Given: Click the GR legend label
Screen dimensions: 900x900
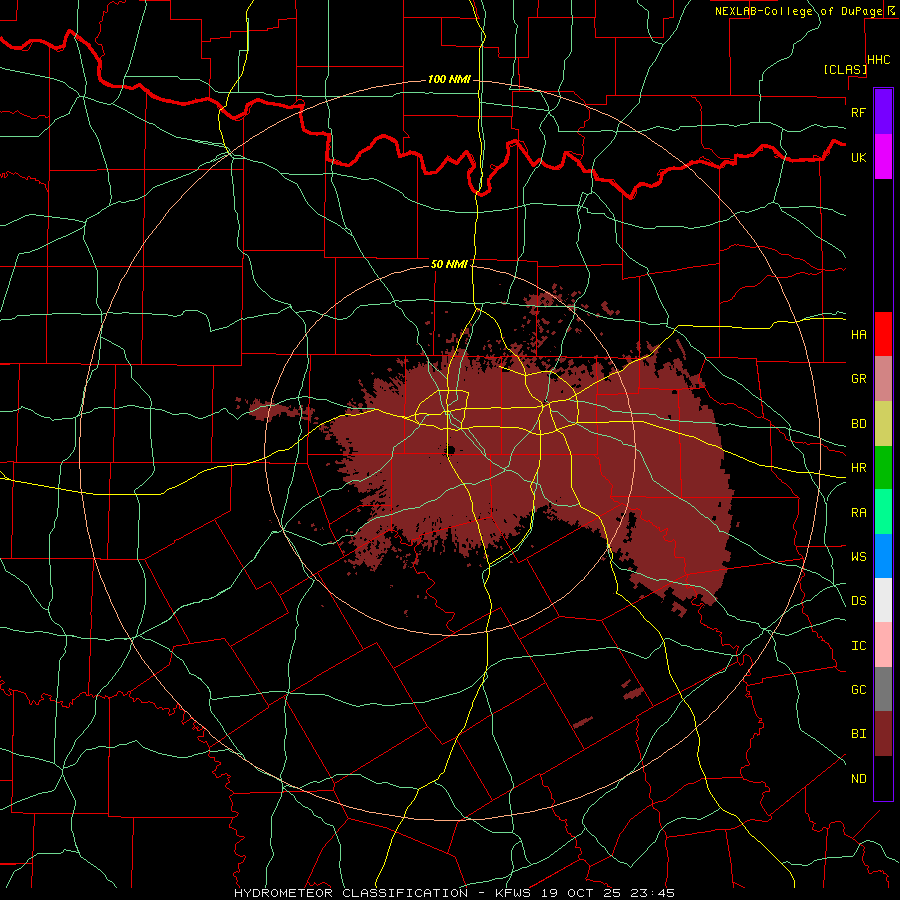Looking at the screenshot, I should point(858,379).
